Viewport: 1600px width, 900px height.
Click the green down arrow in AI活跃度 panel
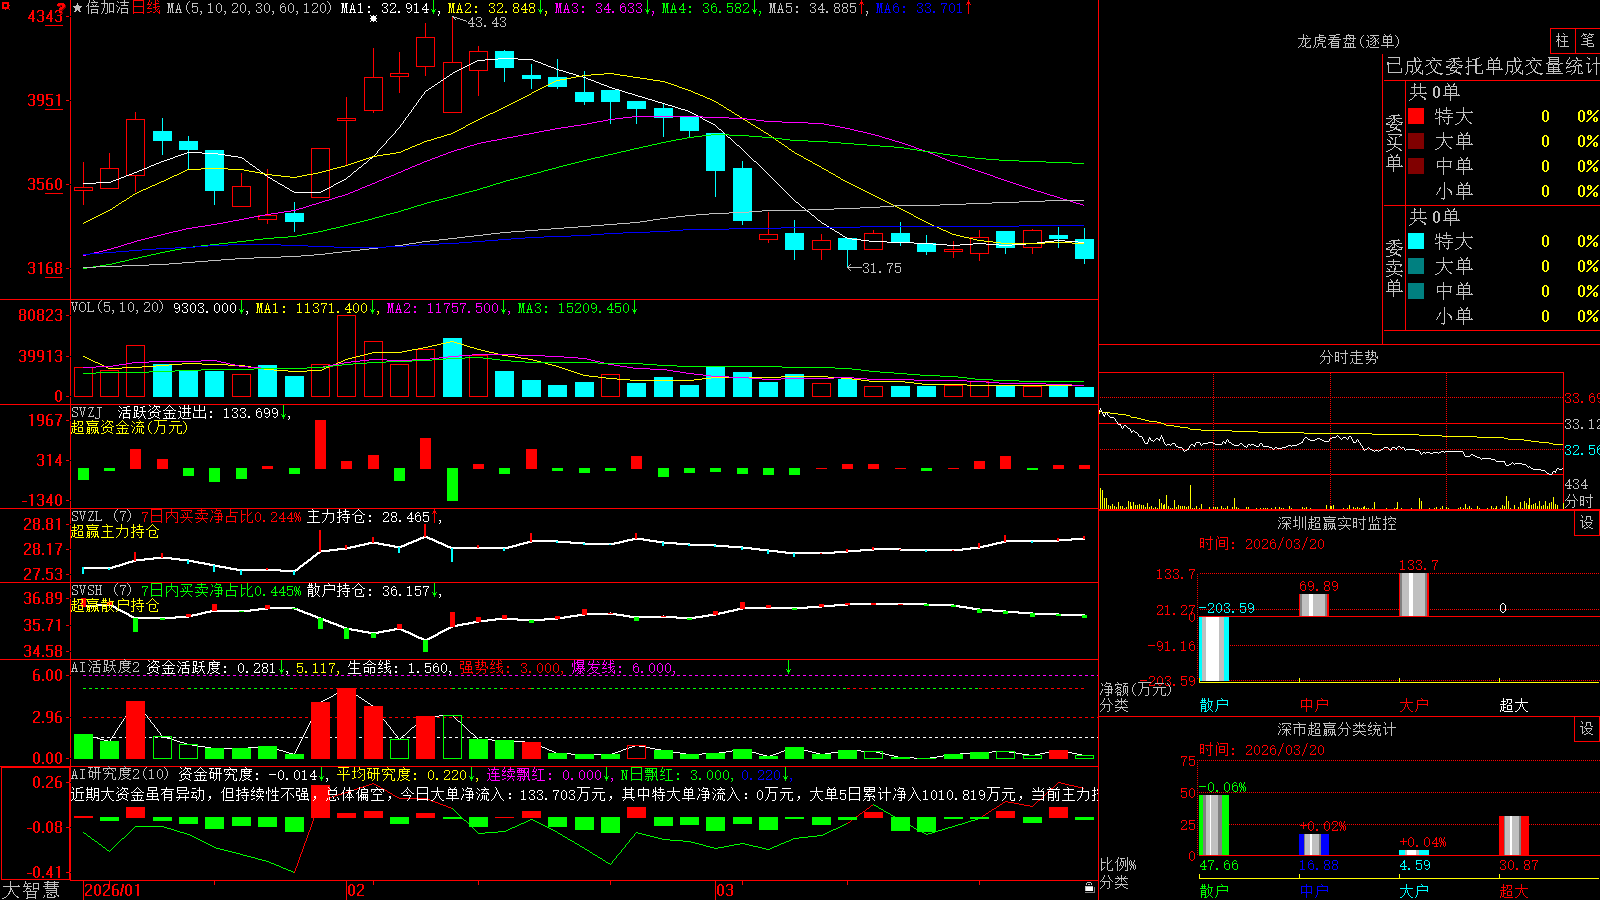click(789, 666)
